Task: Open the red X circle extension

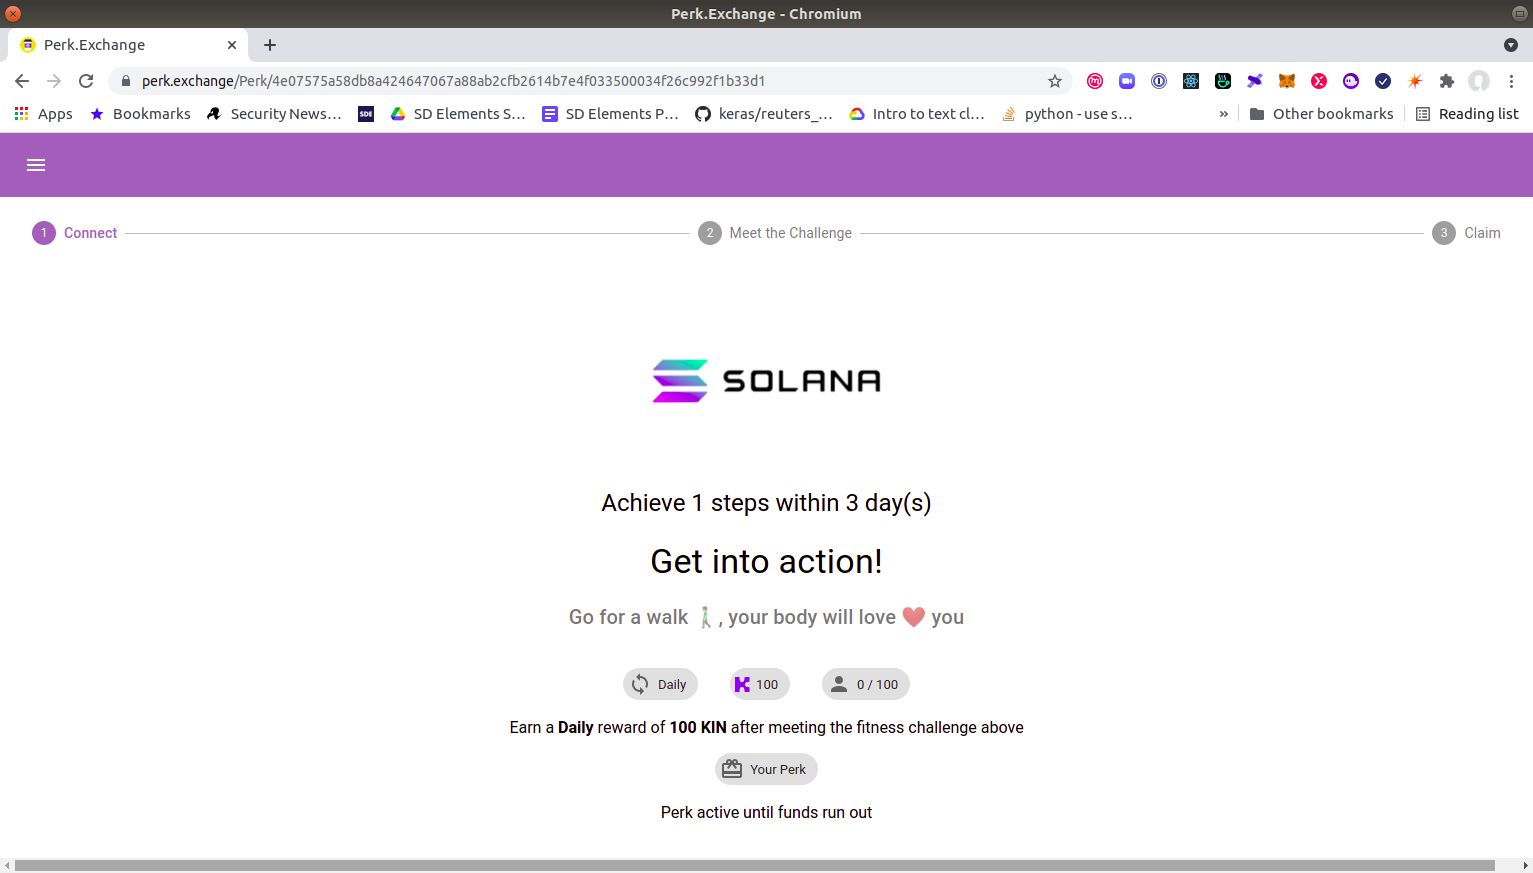Action: point(1319,81)
